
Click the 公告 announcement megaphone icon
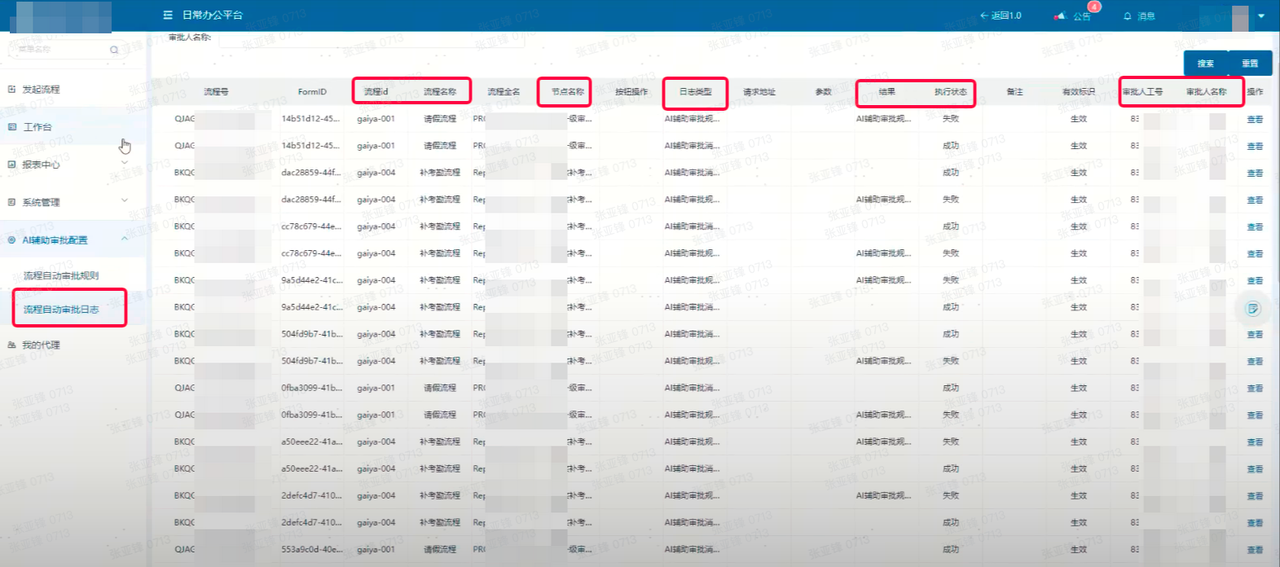pyautogui.click(x=1061, y=16)
